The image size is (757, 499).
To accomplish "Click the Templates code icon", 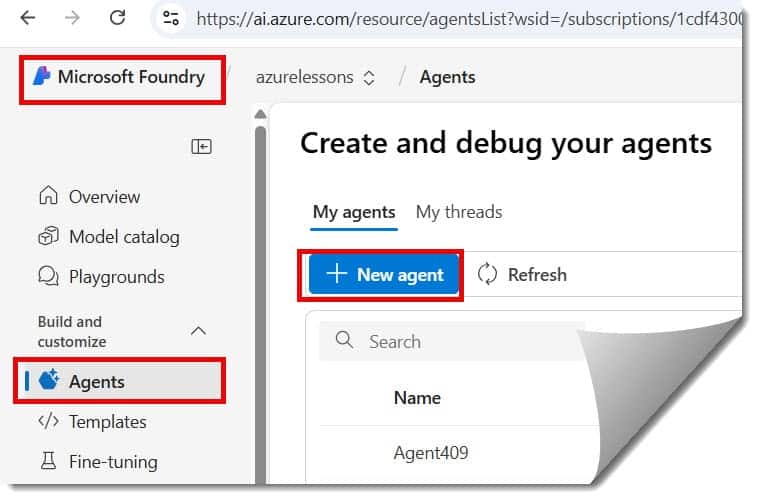I will (48, 421).
